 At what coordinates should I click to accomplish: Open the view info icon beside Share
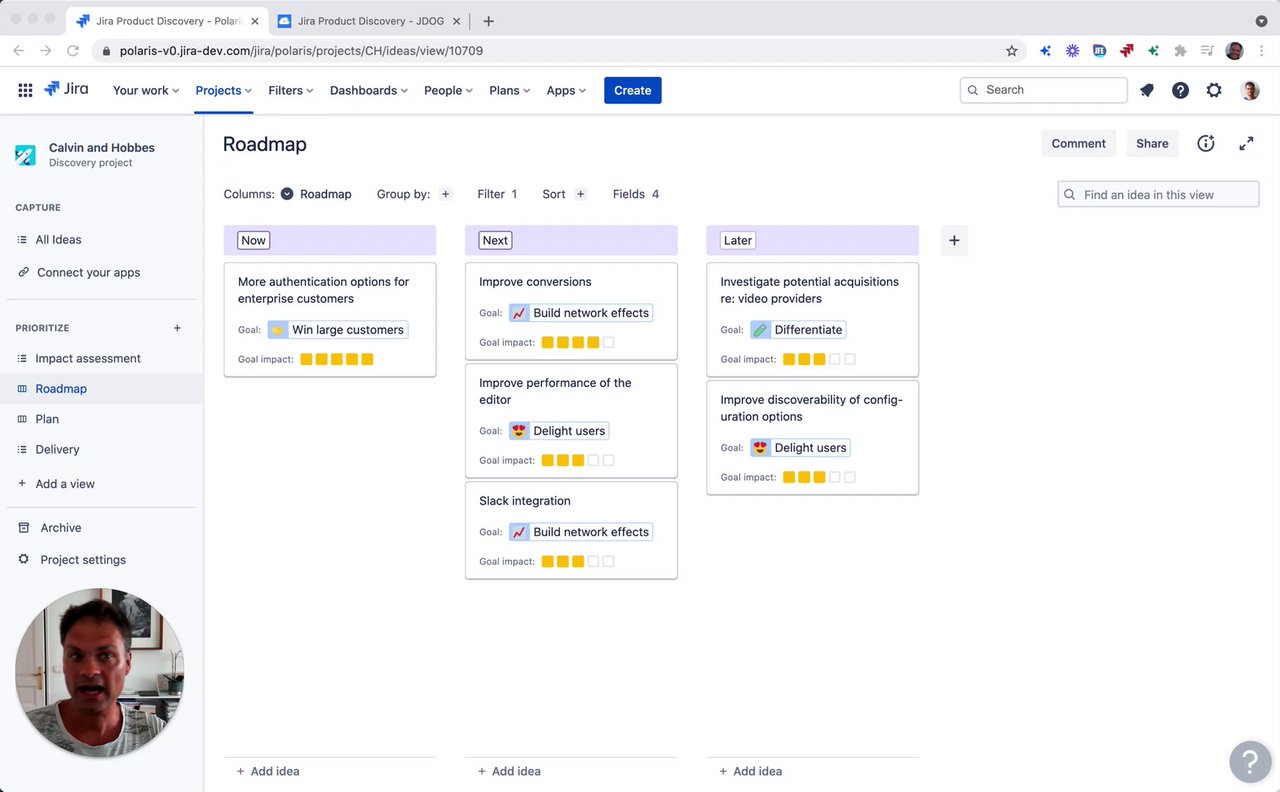pyautogui.click(x=1206, y=144)
